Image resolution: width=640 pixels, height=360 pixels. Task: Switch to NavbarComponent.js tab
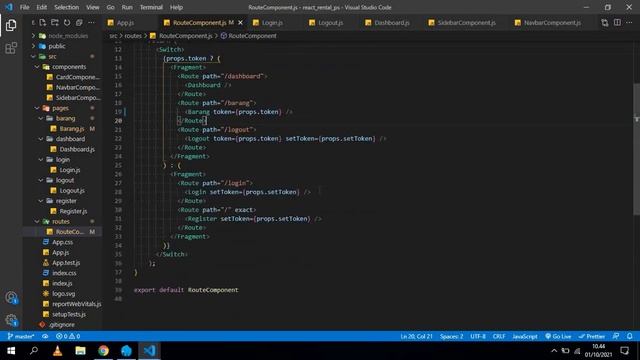[552, 23]
